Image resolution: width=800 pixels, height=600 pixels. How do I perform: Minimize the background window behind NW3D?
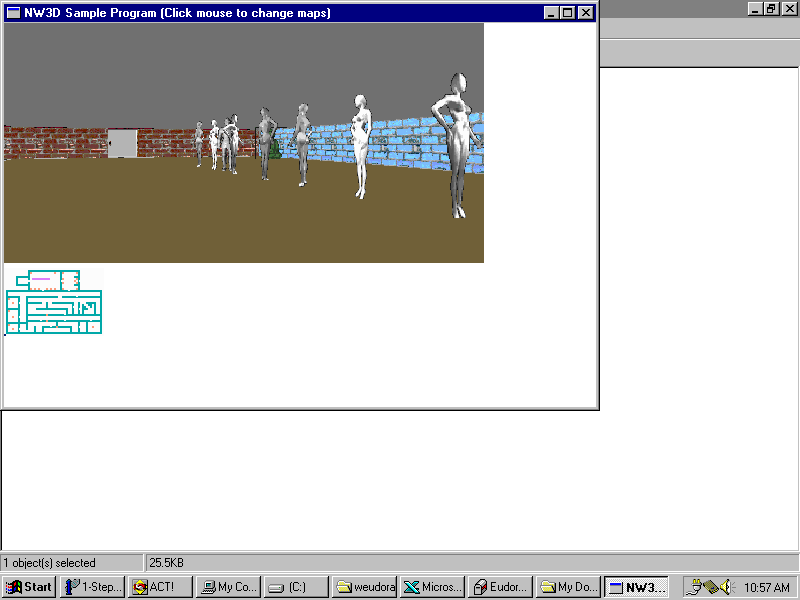tap(755, 9)
